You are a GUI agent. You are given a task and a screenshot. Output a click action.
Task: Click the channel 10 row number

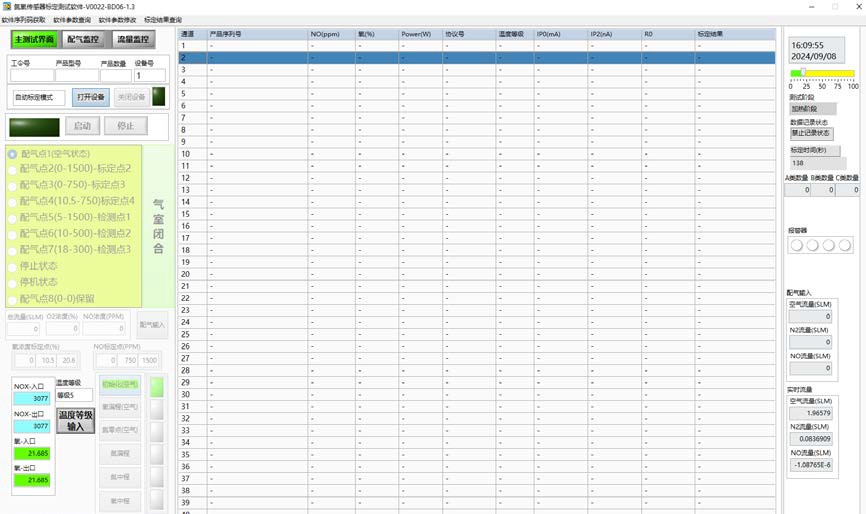coord(186,154)
